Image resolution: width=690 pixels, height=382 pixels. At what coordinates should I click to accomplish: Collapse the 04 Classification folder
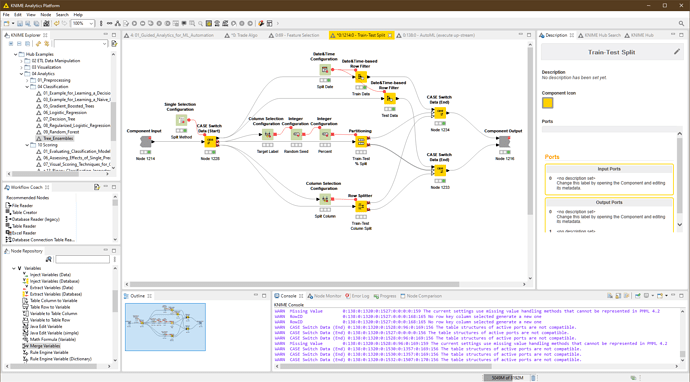(x=27, y=87)
